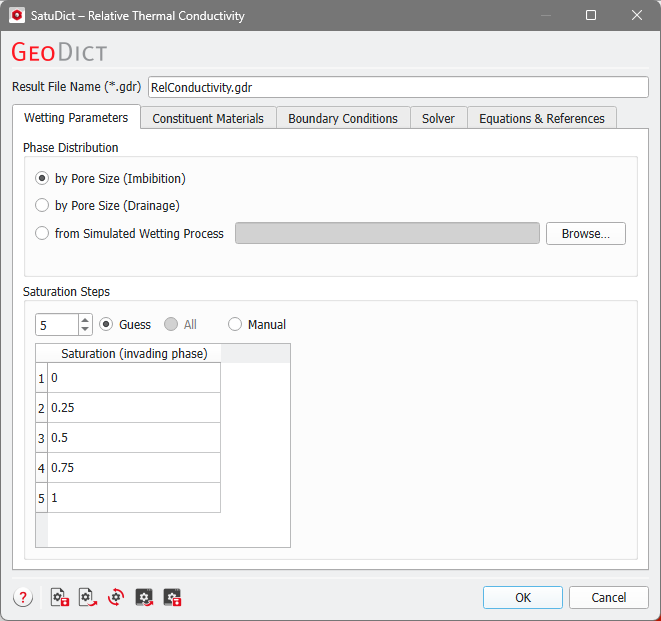661x621 pixels.
Task: Switch to the Wetting Parameters tab
Action: (x=76, y=118)
